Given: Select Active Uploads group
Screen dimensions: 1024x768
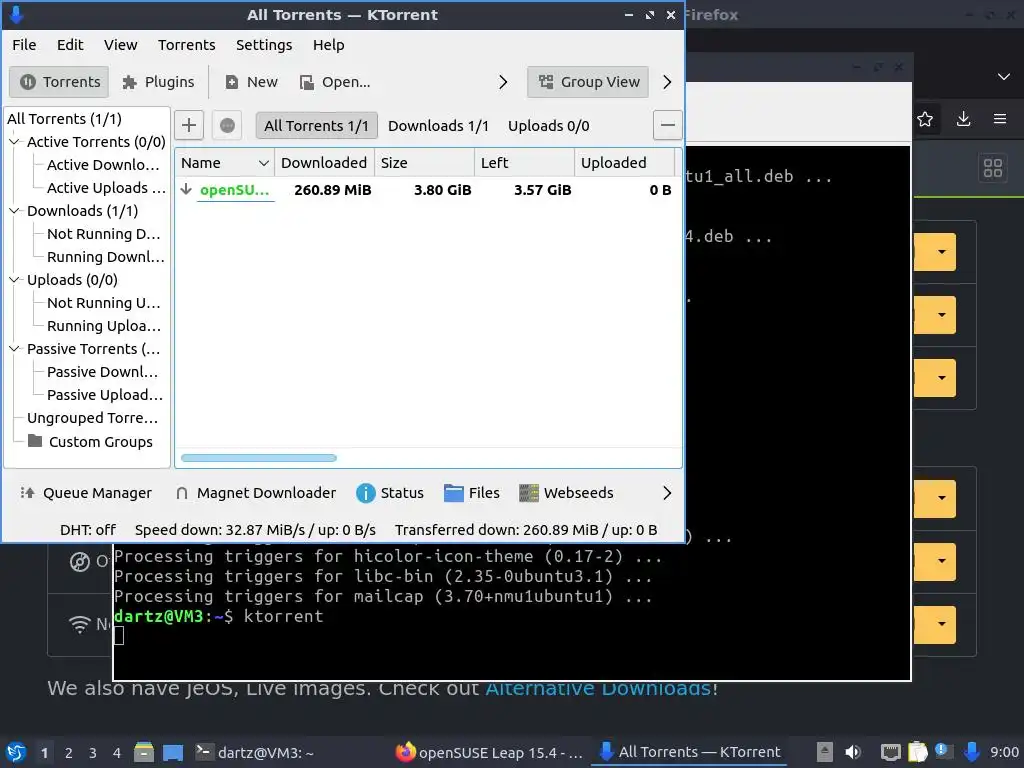Looking at the screenshot, I should [106, 187].
